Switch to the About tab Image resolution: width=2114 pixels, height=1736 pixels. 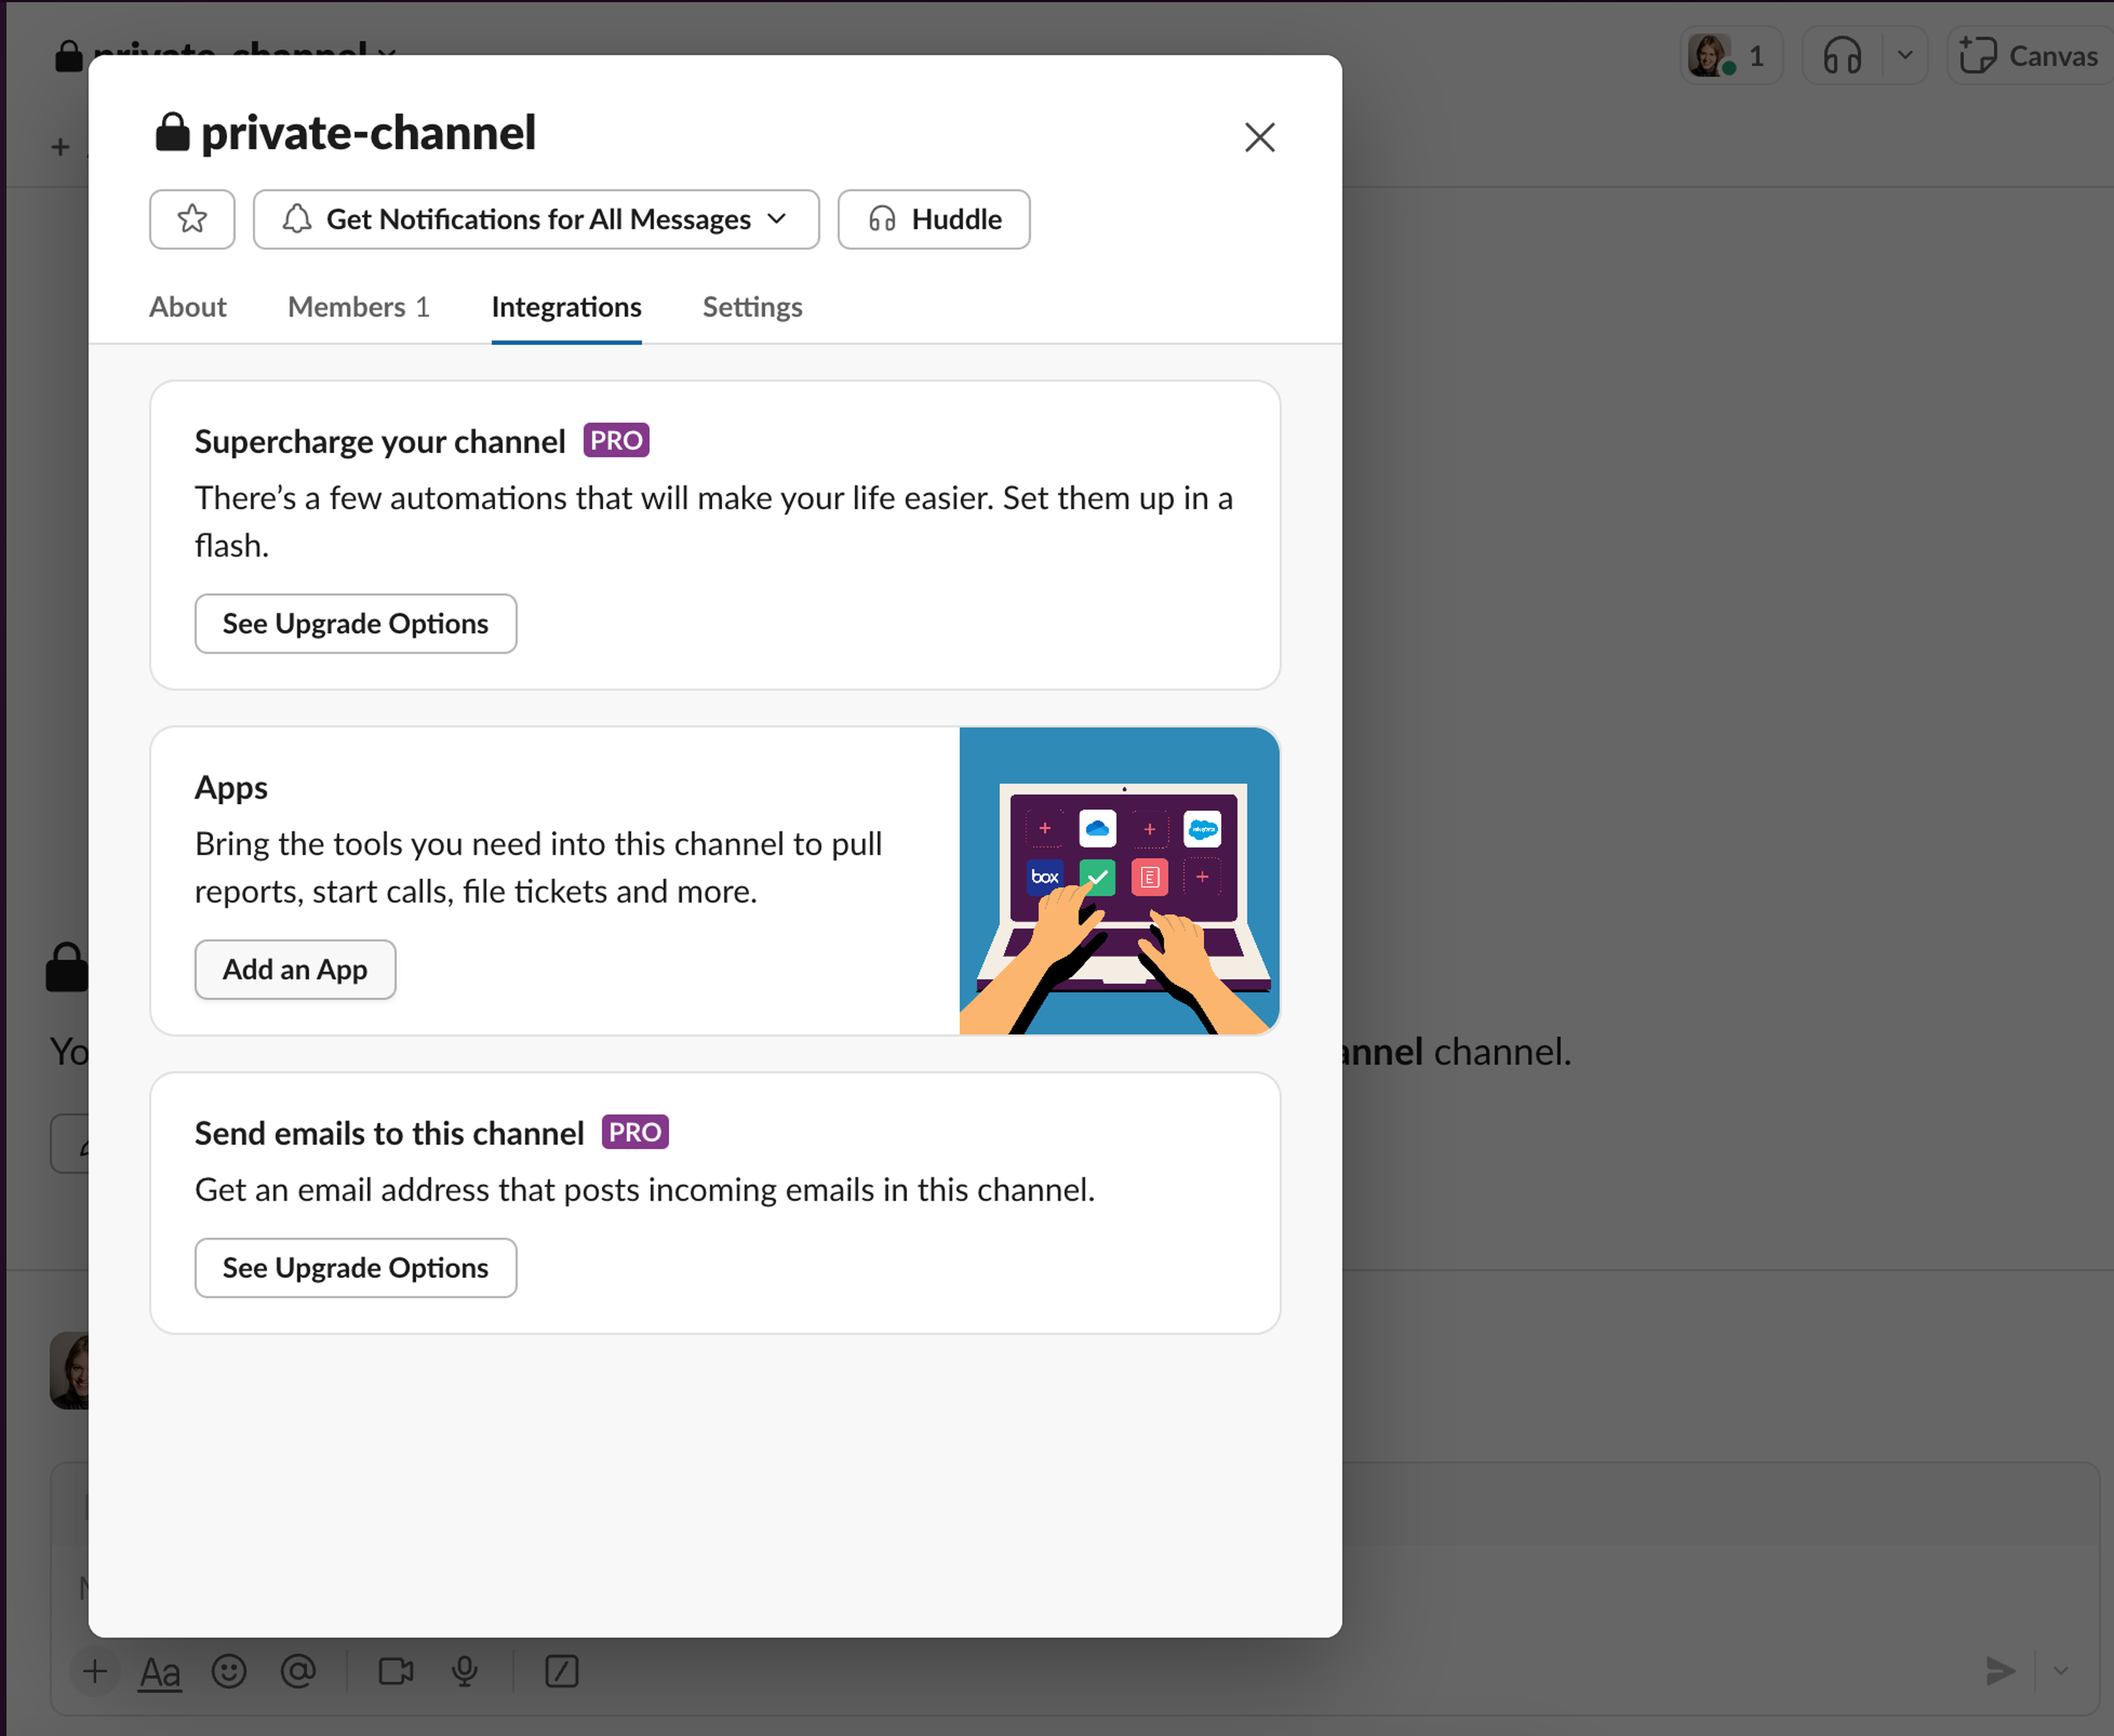coord(188,307)
